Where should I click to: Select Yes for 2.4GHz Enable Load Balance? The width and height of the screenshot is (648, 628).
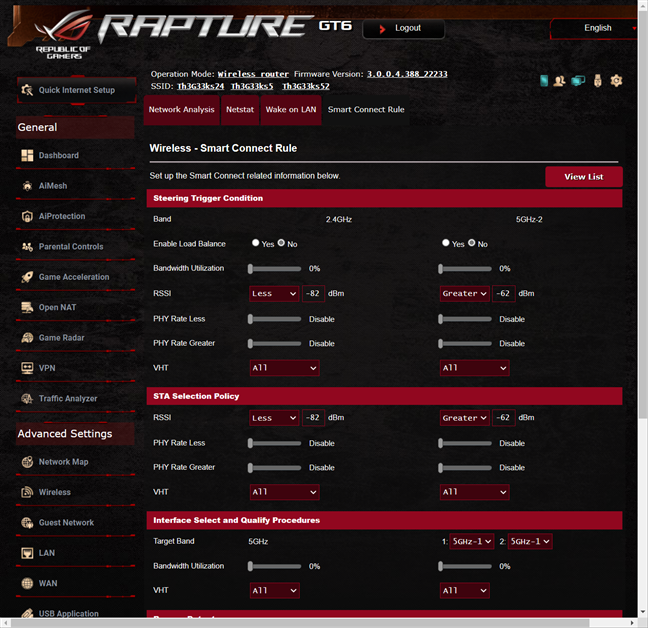pos(255,243)
